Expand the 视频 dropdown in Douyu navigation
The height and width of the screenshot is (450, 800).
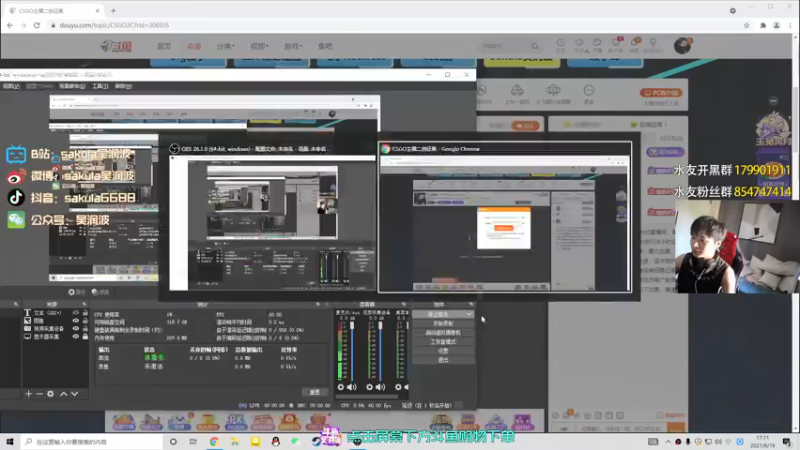(x=259, y=46)
